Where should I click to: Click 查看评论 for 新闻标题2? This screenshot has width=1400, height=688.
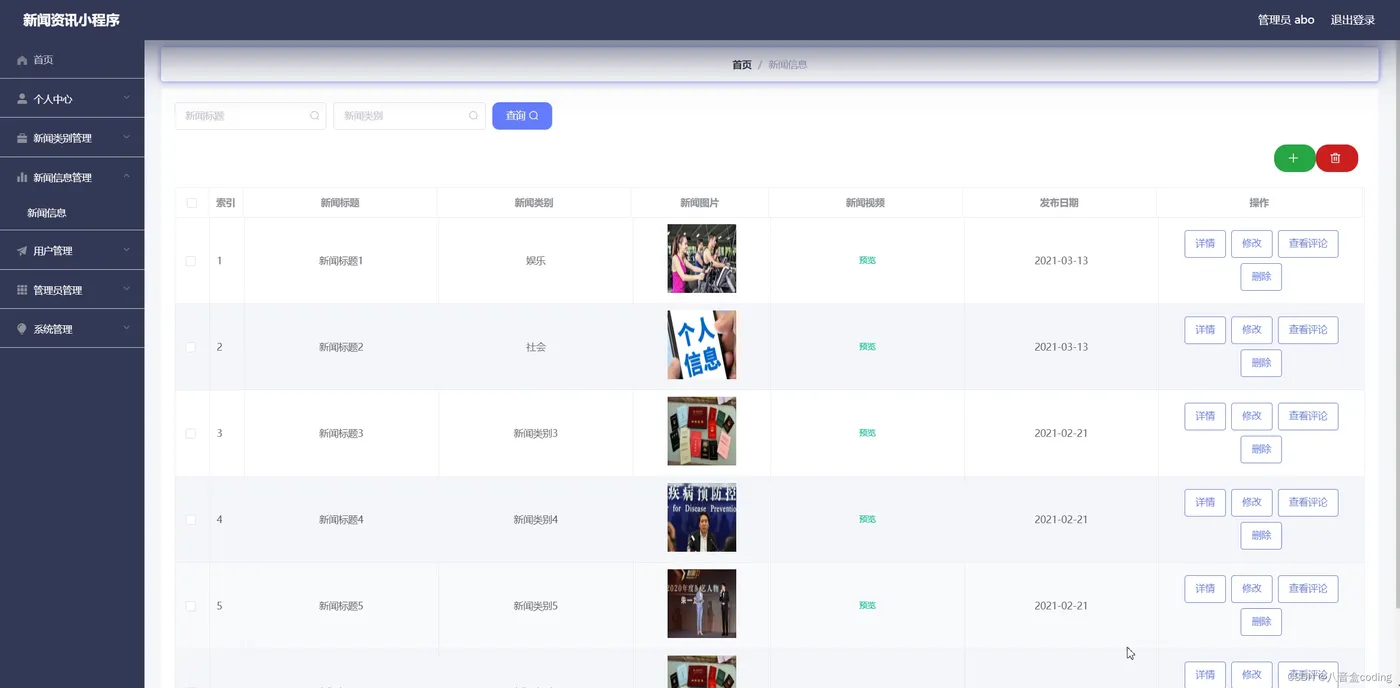(x=1308, y=330)
